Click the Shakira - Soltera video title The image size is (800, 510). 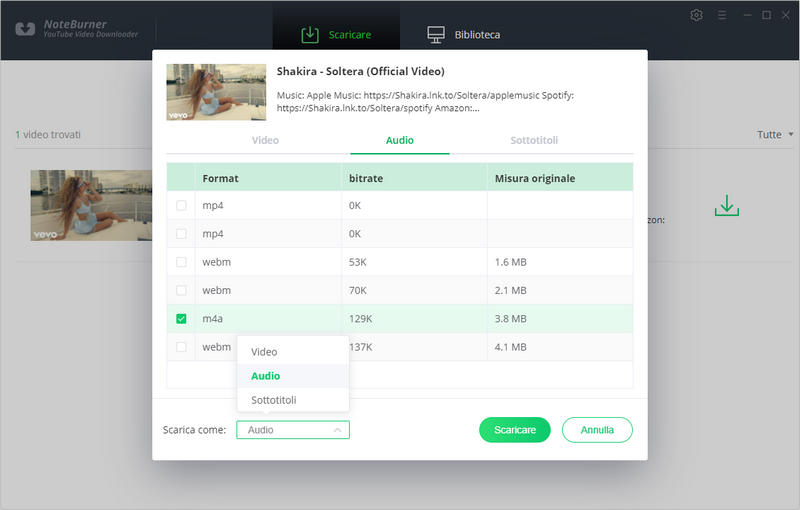[x=361, y=71]
